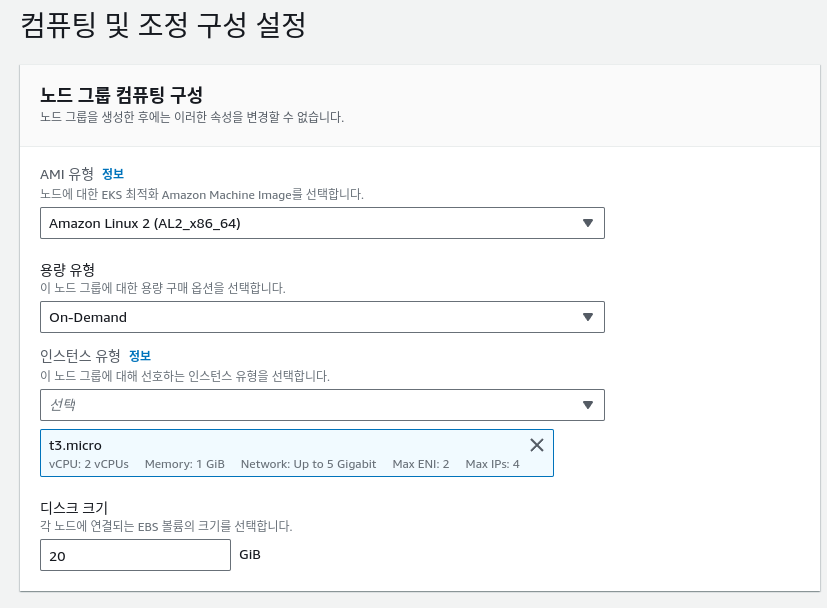Viewport: 827px width, 608px height.
Task: Open the instance type 선택 dropdown
Action: 322,405
